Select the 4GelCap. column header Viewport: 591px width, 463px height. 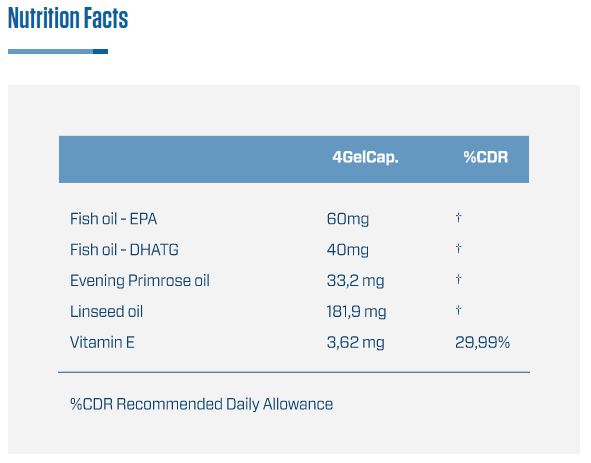coord(365,157)
